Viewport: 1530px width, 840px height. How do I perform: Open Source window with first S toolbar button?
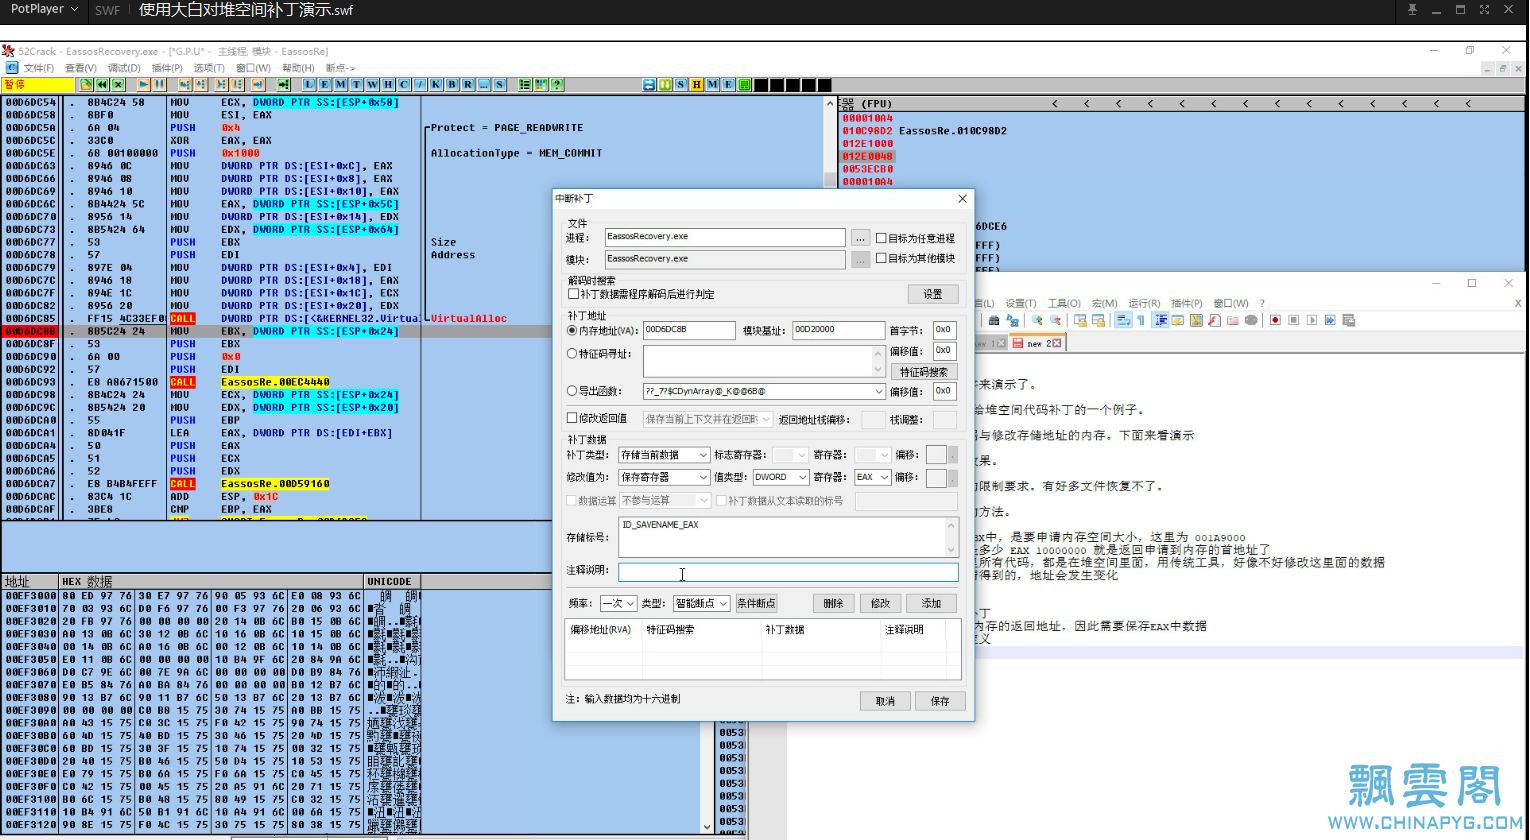[499, 84]
